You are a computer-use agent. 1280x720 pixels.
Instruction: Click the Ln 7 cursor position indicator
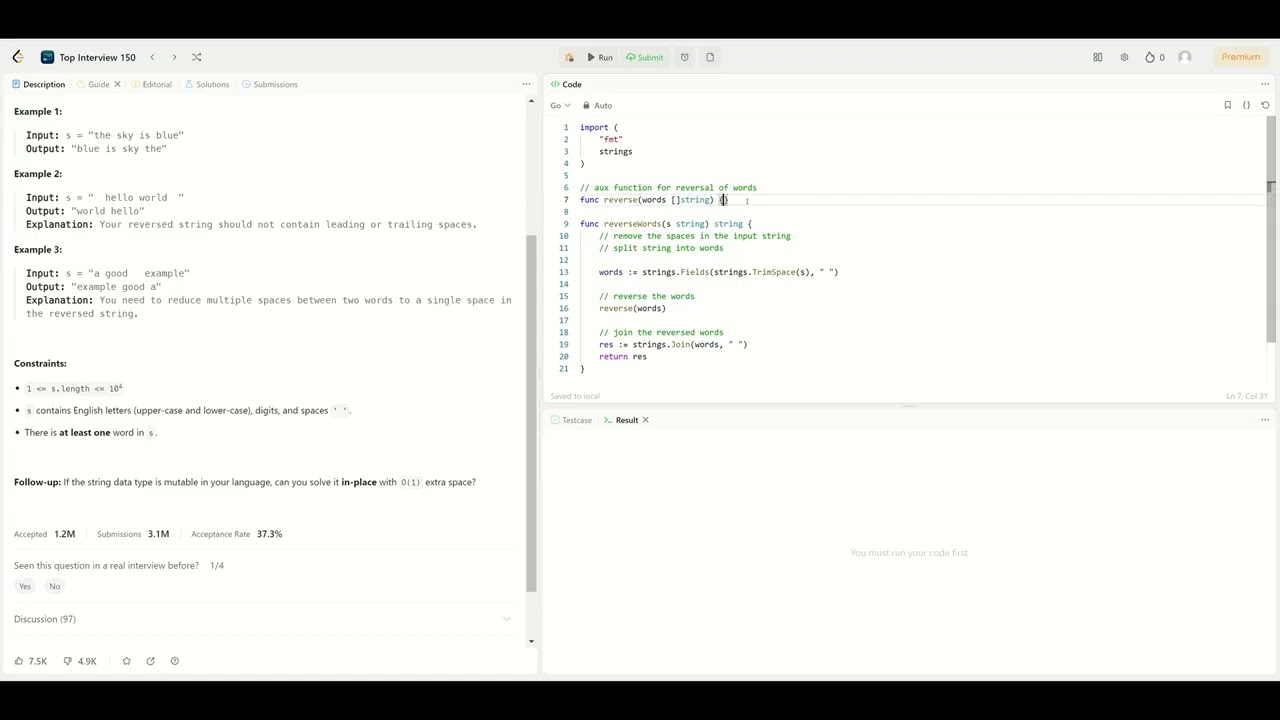coord(1246,396)
